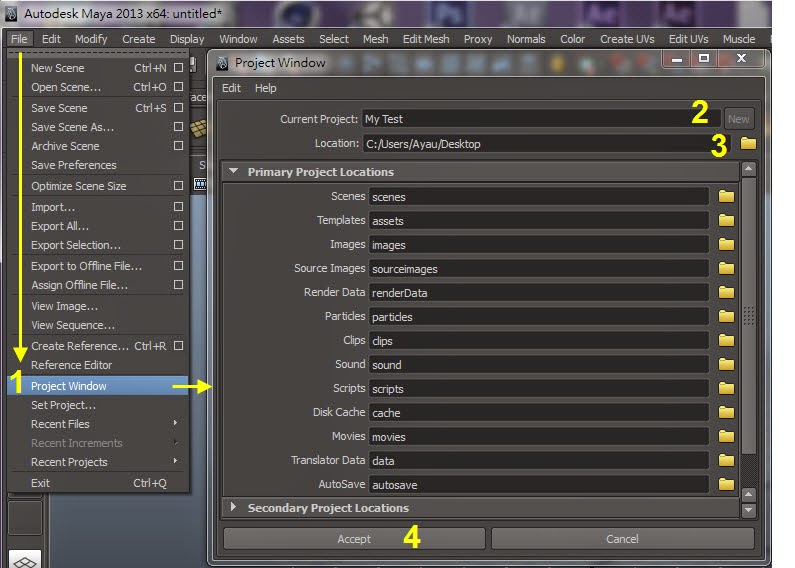
Task: Open the Modify menu
Action: pos(91,39)
